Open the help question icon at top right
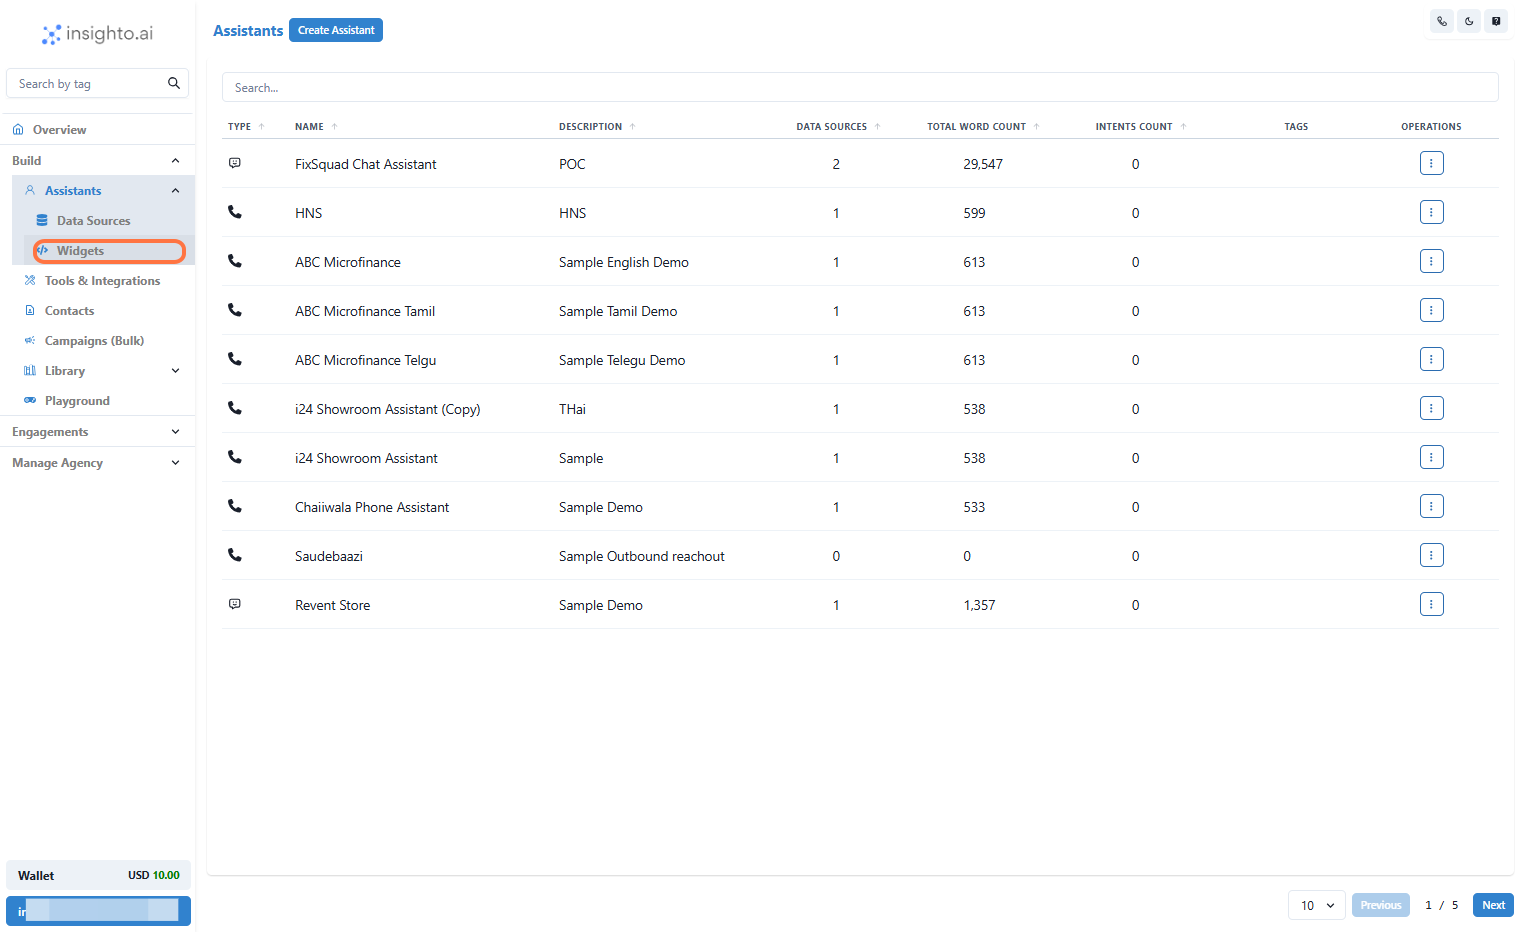The height and width of the screenshot is (932, 1526). [1496, 21]
